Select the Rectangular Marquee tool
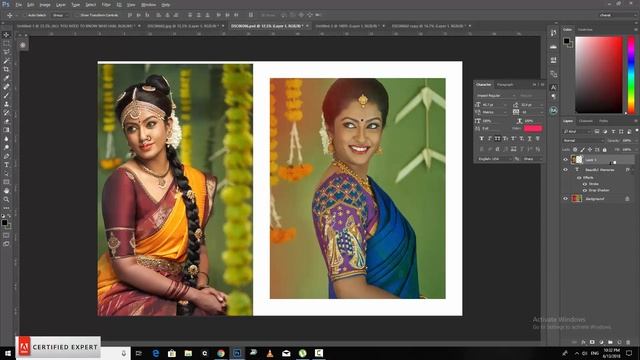The height and width of the screenshot is (360, 640). (x=6, y=43)
